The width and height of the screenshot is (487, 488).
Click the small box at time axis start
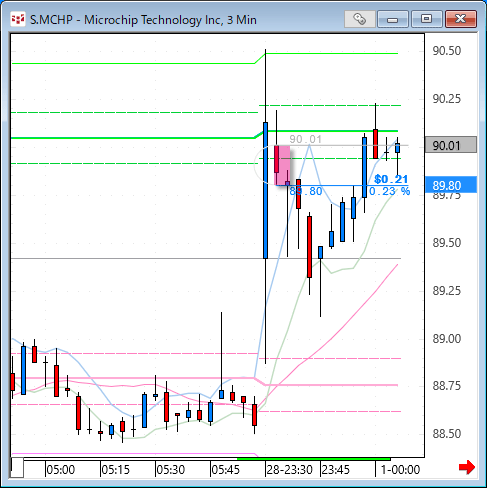(x=17, y=468)
